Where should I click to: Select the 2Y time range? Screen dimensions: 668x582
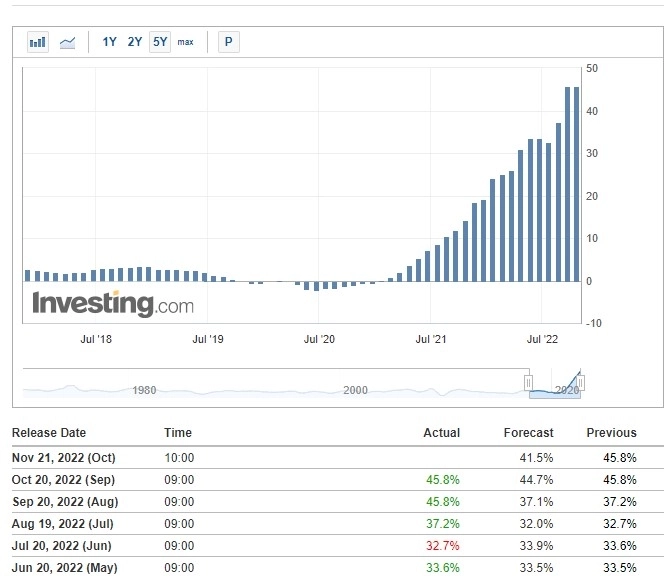(135, 42)
